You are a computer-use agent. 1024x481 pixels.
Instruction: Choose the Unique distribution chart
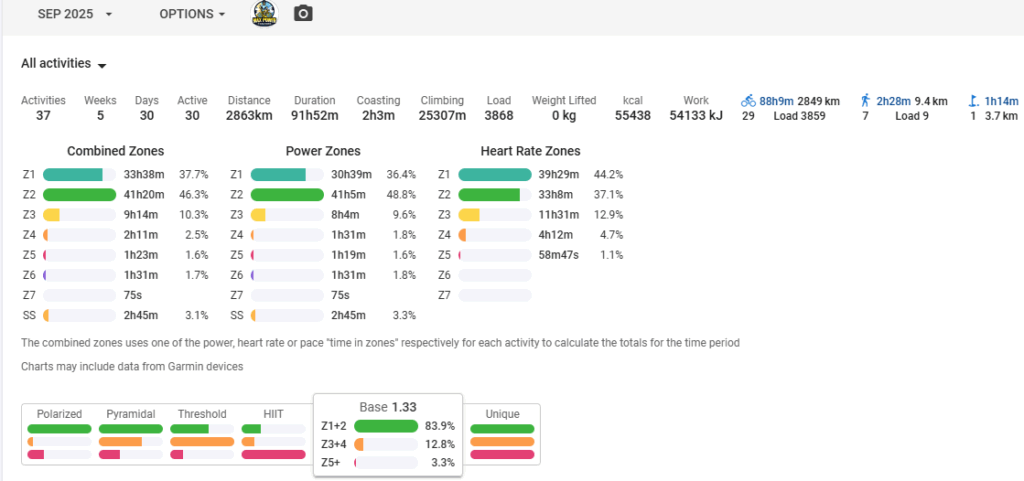(502, 435)
